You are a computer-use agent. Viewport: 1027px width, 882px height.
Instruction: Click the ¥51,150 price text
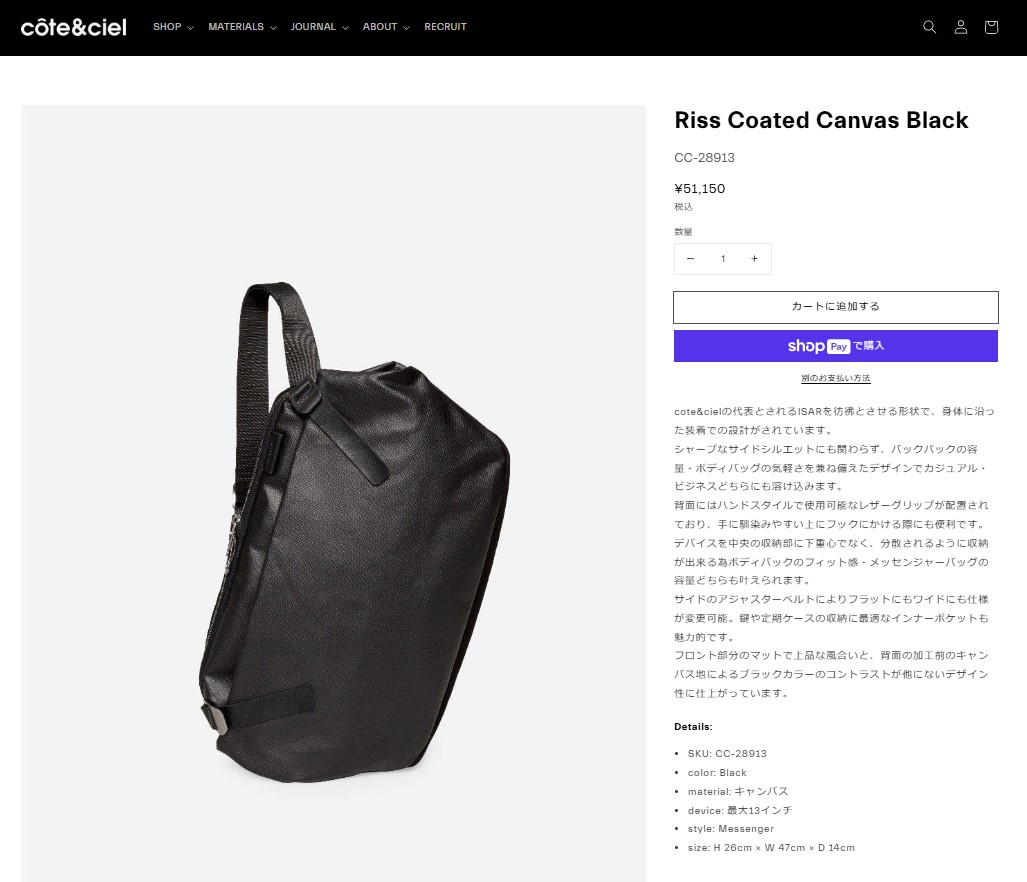tap(700, 189)
